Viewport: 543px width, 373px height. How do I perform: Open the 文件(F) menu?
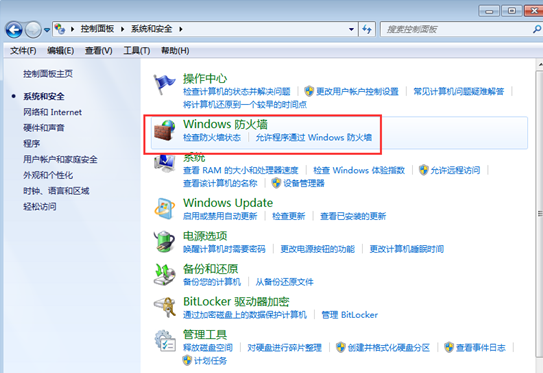[x=23, y=51]
